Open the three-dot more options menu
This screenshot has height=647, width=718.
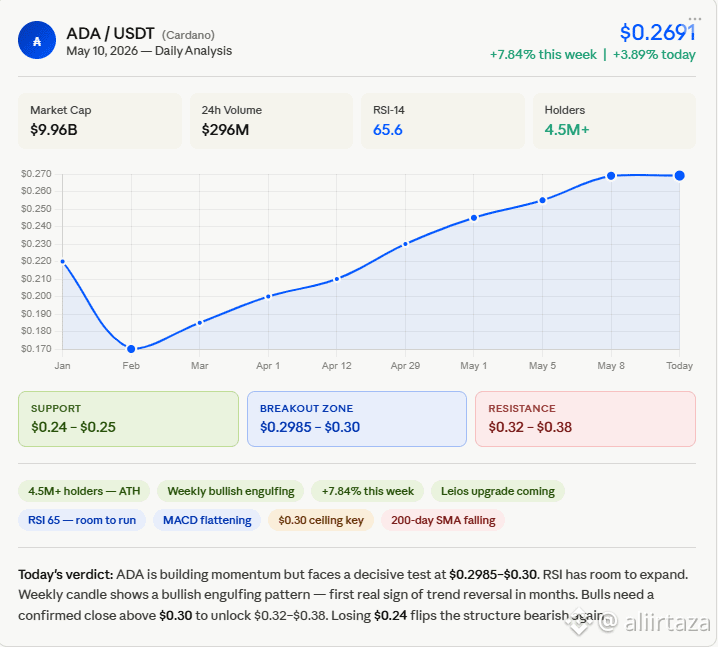[695, 19]
